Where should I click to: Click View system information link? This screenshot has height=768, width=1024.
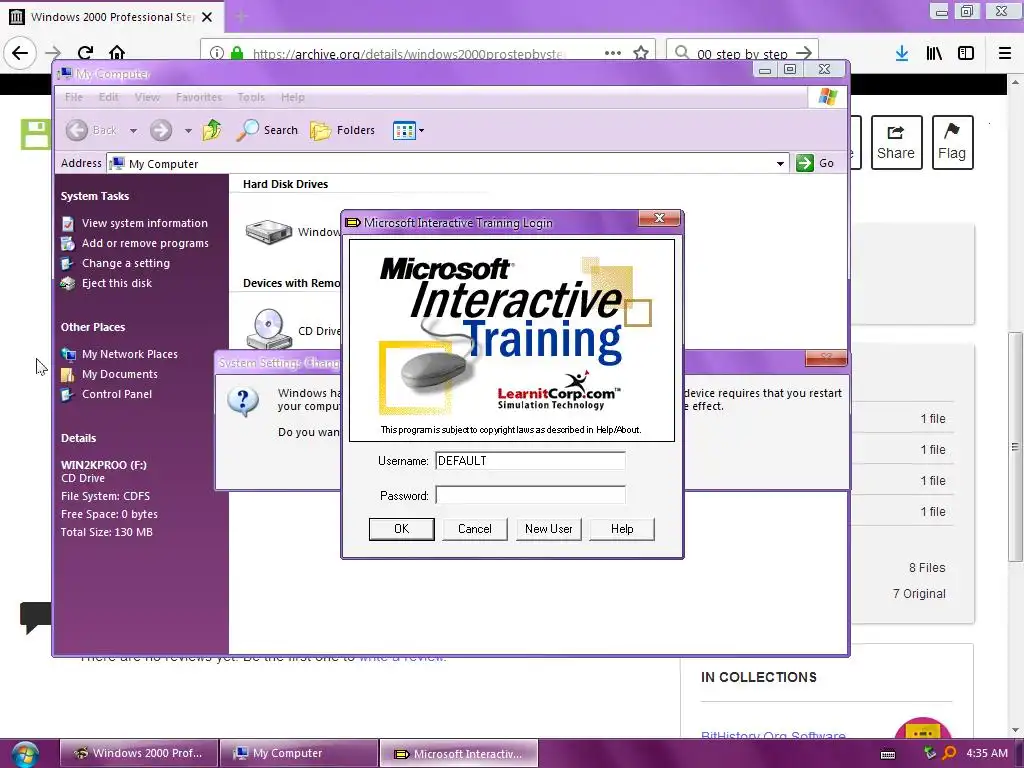click(144, 223)
